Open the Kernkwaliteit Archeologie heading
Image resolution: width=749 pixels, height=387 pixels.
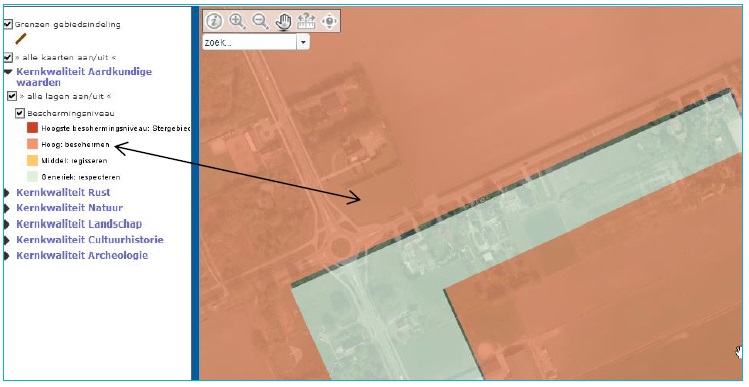(82, 255)
